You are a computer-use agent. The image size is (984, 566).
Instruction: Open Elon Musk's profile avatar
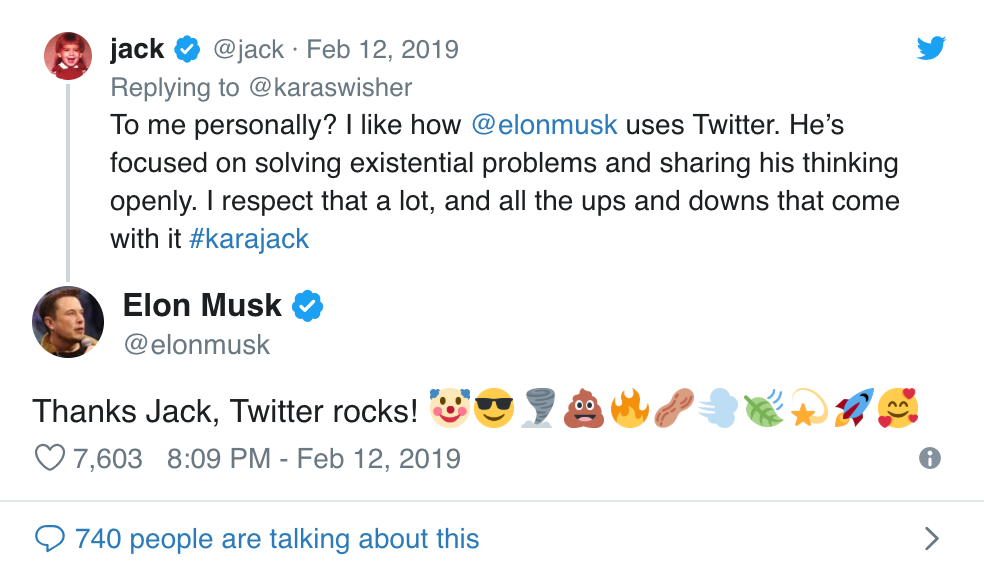(68, 322)
